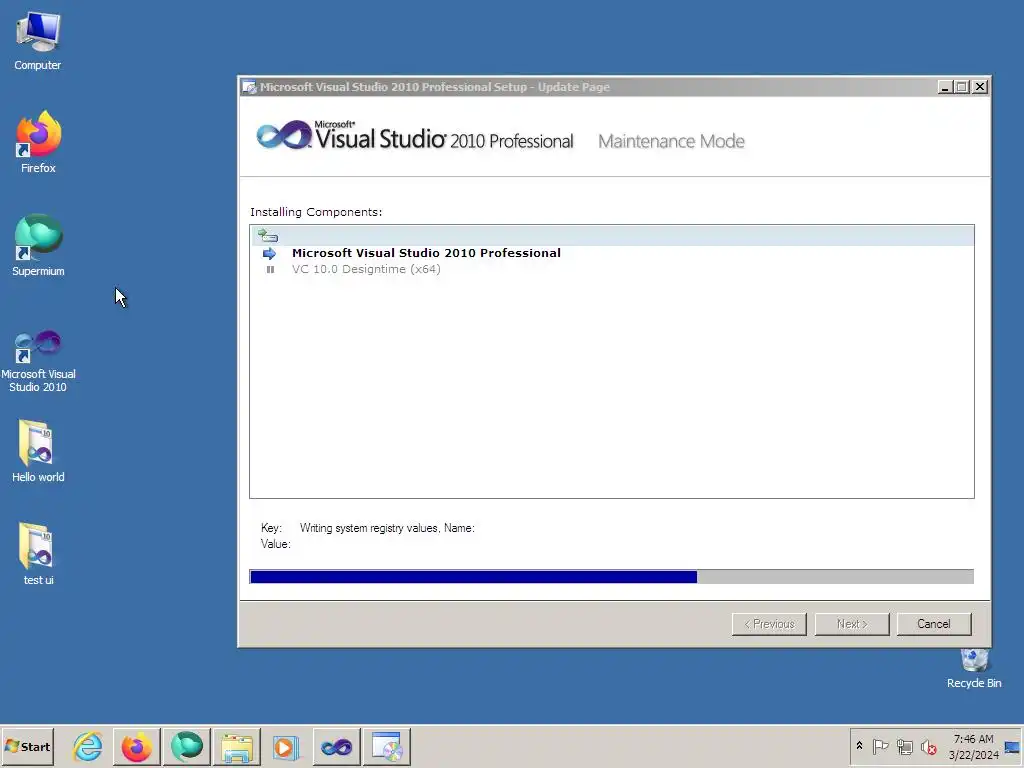Click the Start button in taskbar
Screen dimensions: 1024x768
pyautogui.click(x=27, y=746)
